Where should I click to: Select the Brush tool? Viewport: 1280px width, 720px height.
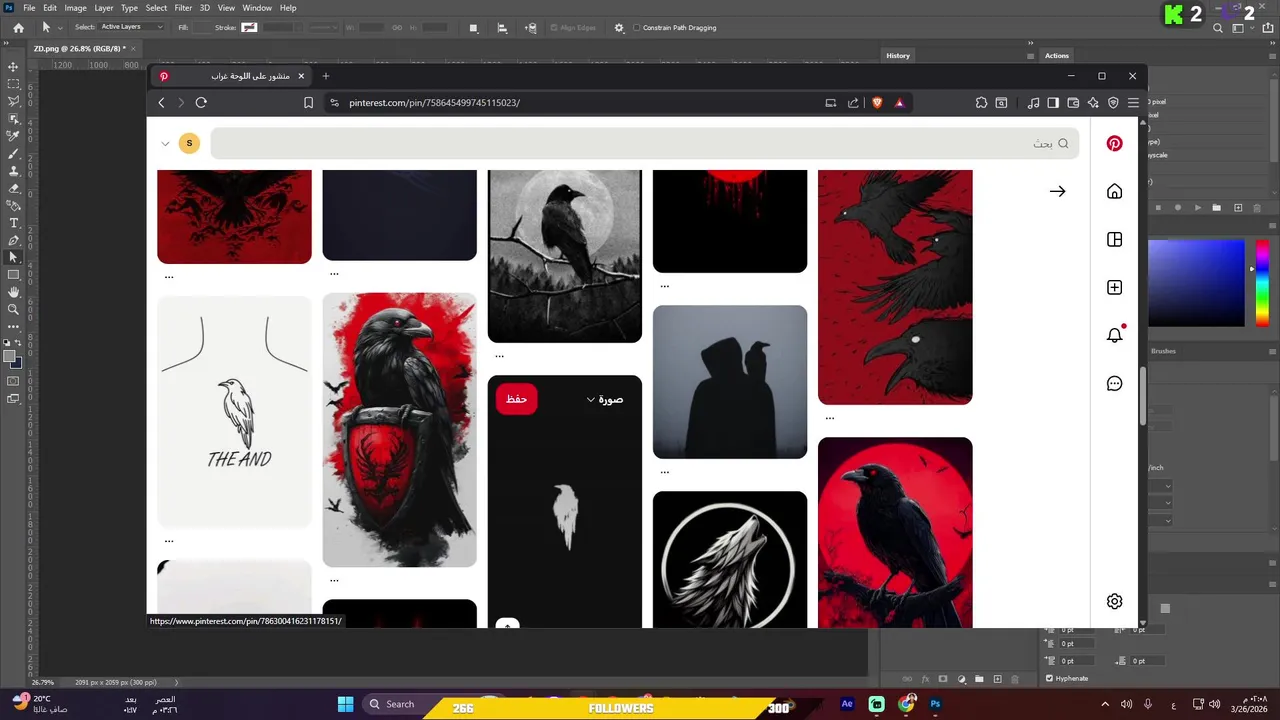(13, 154)
